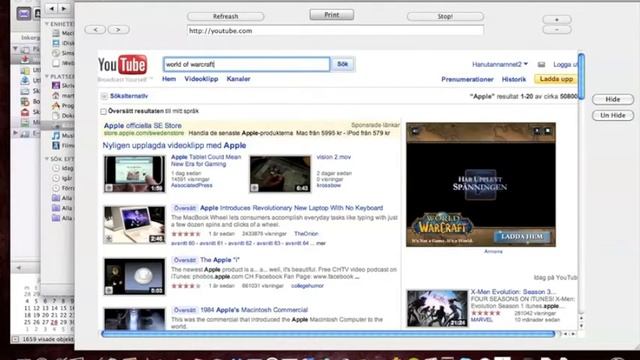Open the AssociatedPress uploader link
The width and height of the screenshot is (640, 360).
(191, 185)
